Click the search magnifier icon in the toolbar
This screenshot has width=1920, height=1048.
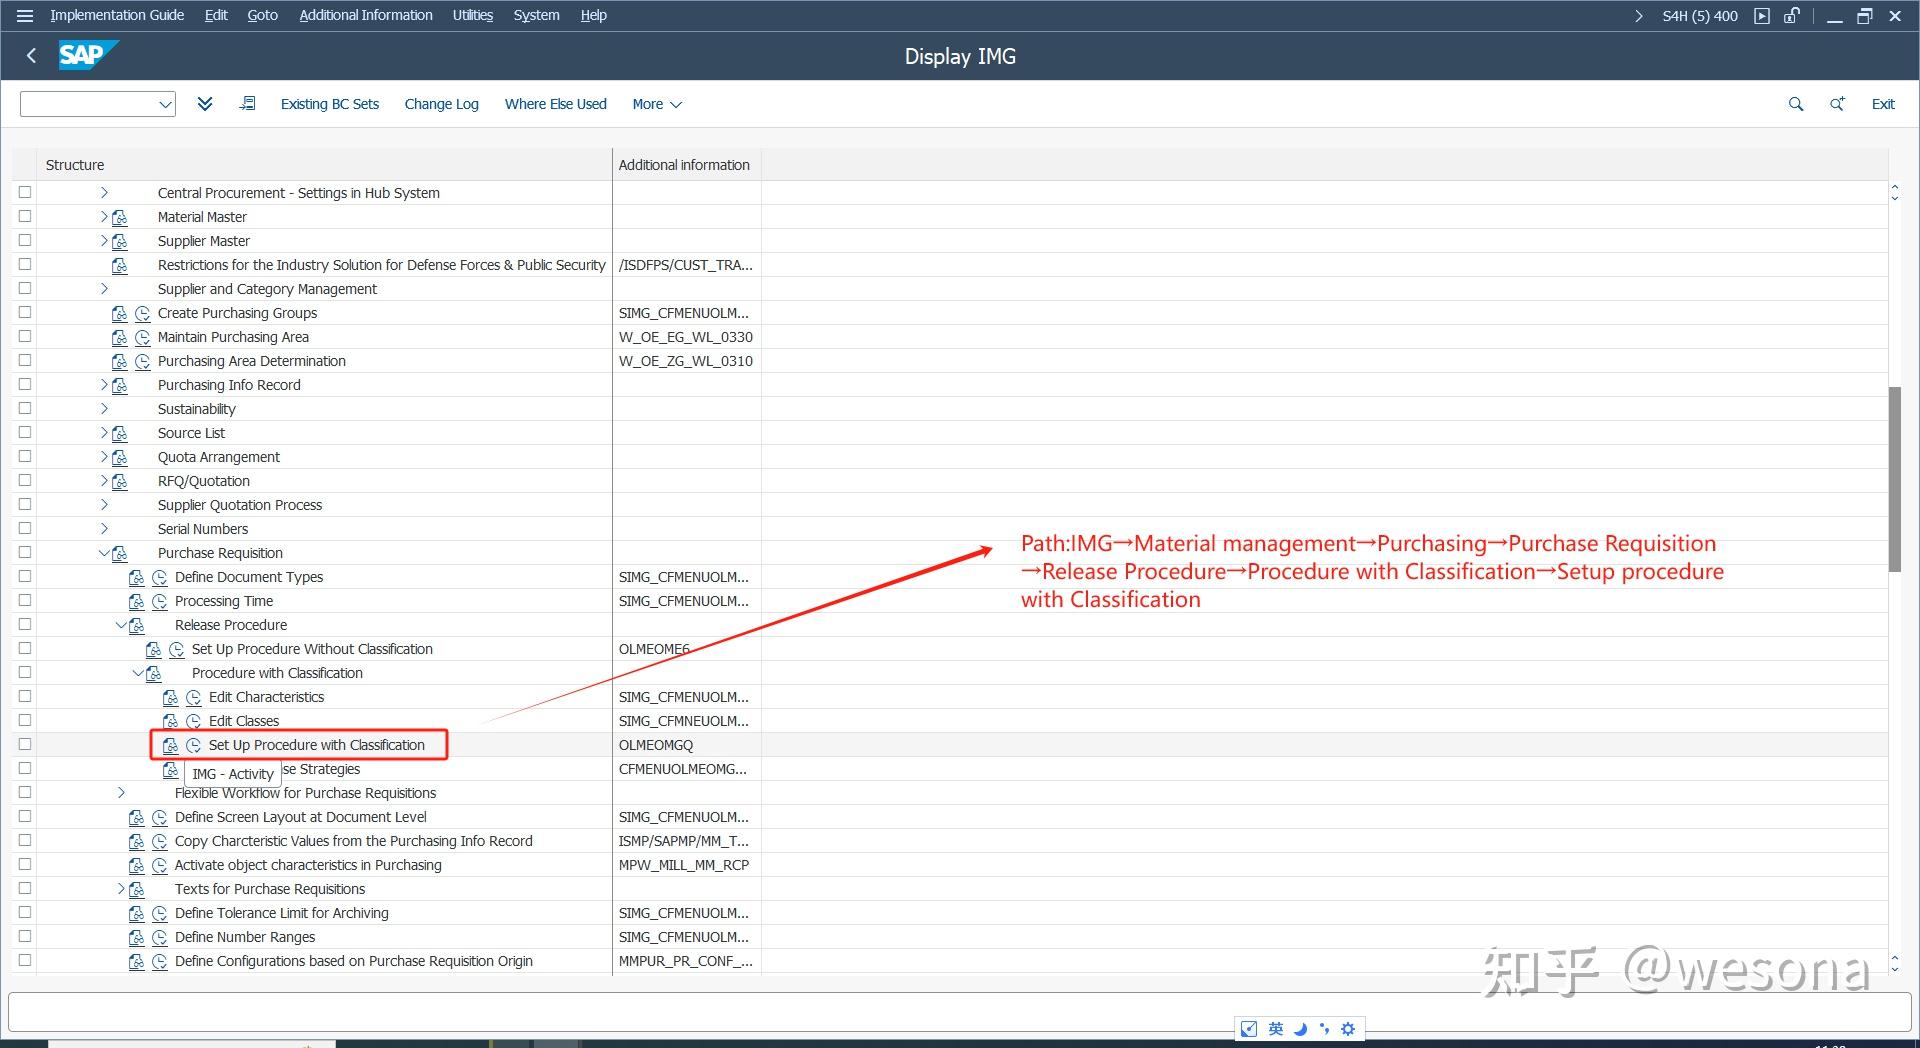[x=1795, y=103]
